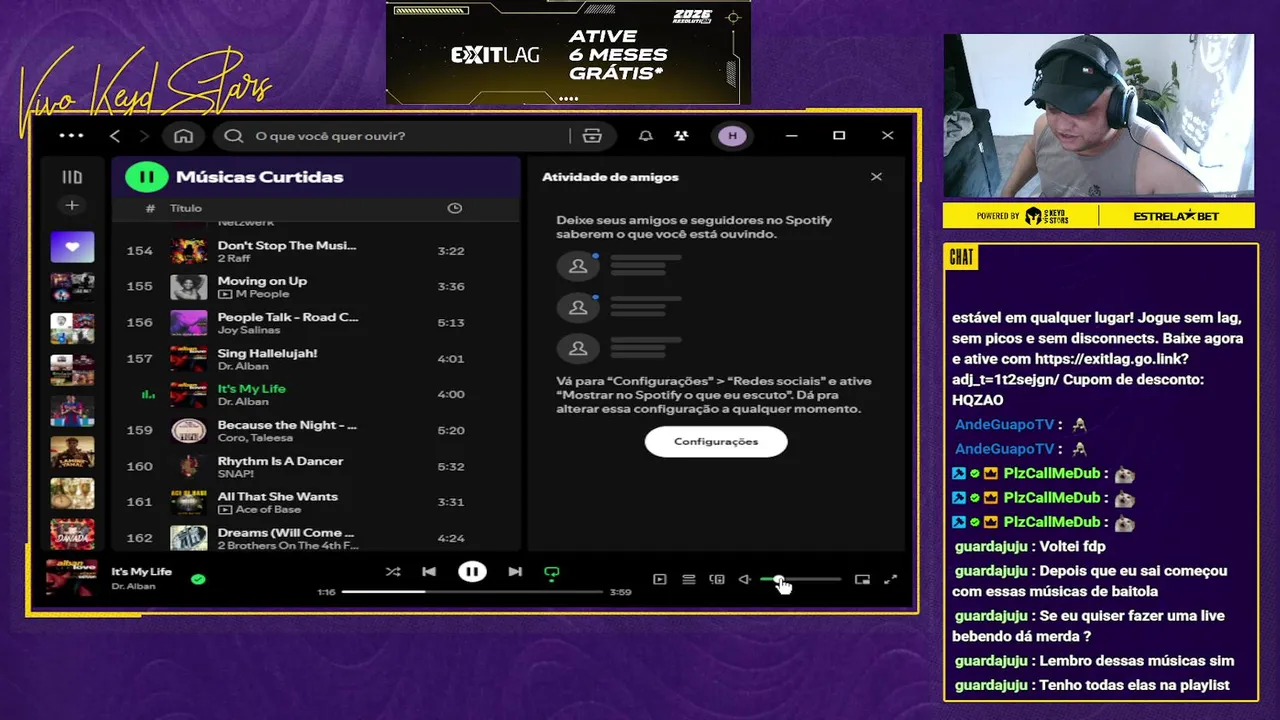
Task: Open the notifications bell
Action: pyautogui.click(x=646, y=136)
